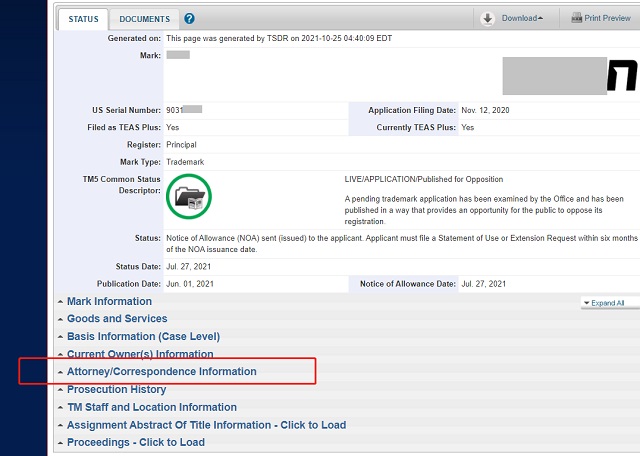This screenshot has width=640, height=456.
Task: Open the Download dropdown menu
Action: pos(522,18)
